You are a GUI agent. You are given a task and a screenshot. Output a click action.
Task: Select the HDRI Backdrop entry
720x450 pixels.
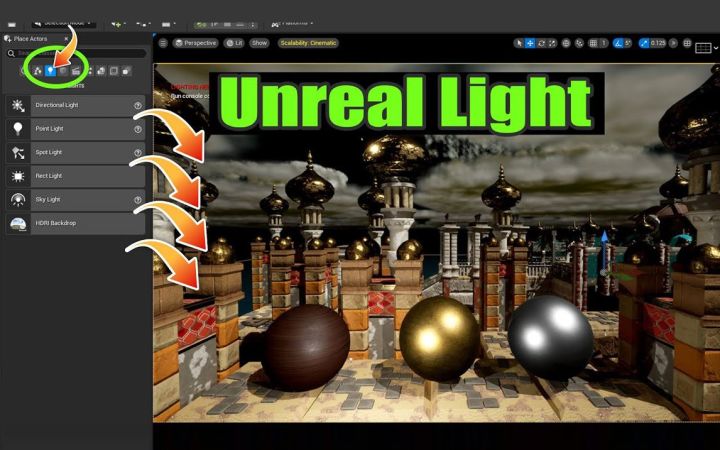coord(75,223)
